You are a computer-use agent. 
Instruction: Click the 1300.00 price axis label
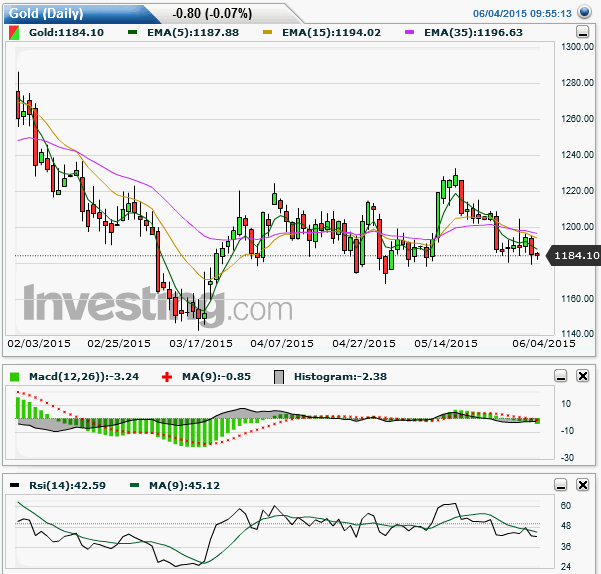(x=577, y=47)
